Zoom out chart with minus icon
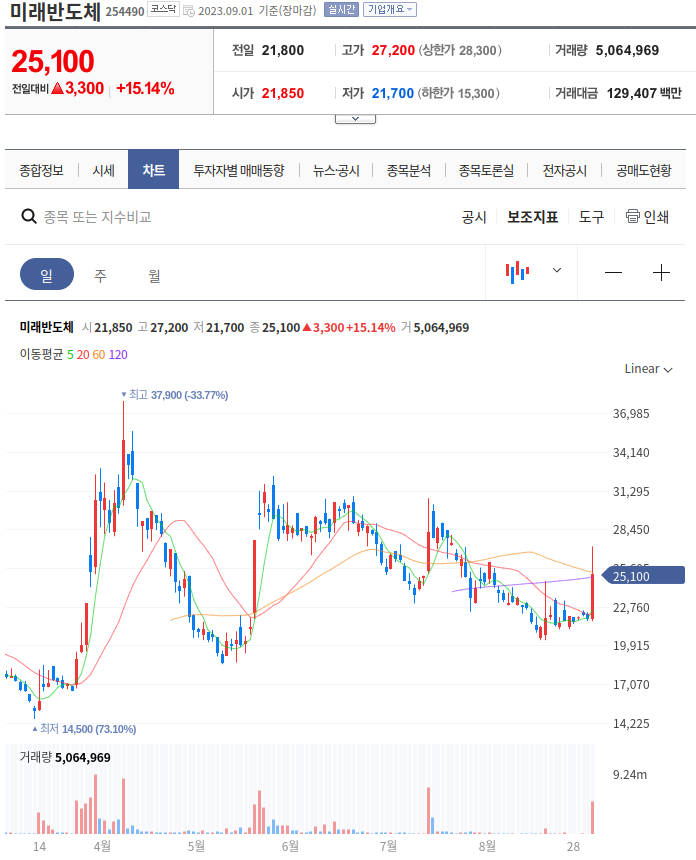 [x=613, y=273]
